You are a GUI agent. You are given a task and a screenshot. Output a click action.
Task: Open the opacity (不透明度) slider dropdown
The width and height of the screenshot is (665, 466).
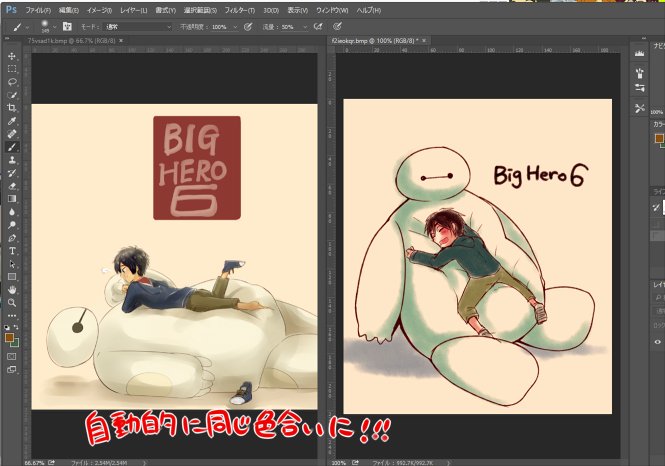(235, 27)
